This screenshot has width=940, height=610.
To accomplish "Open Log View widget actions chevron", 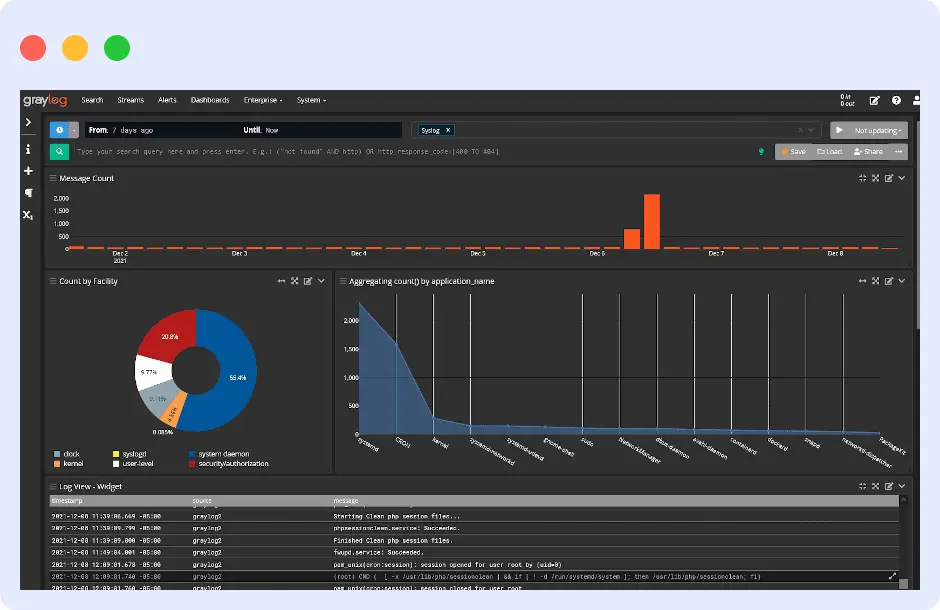I will click(x=902, y=486).
